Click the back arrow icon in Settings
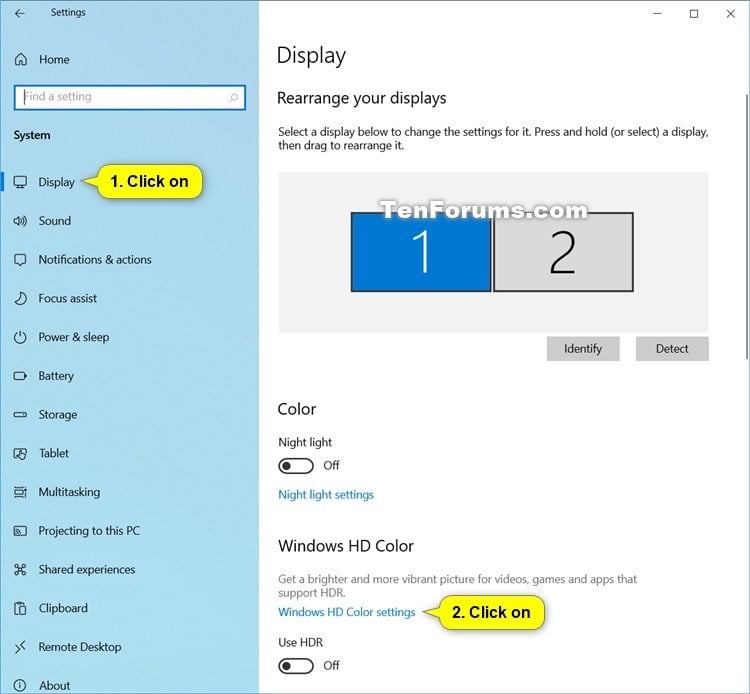Image resolution: width=750 pixels, height=694 pixels. point(20,13)
